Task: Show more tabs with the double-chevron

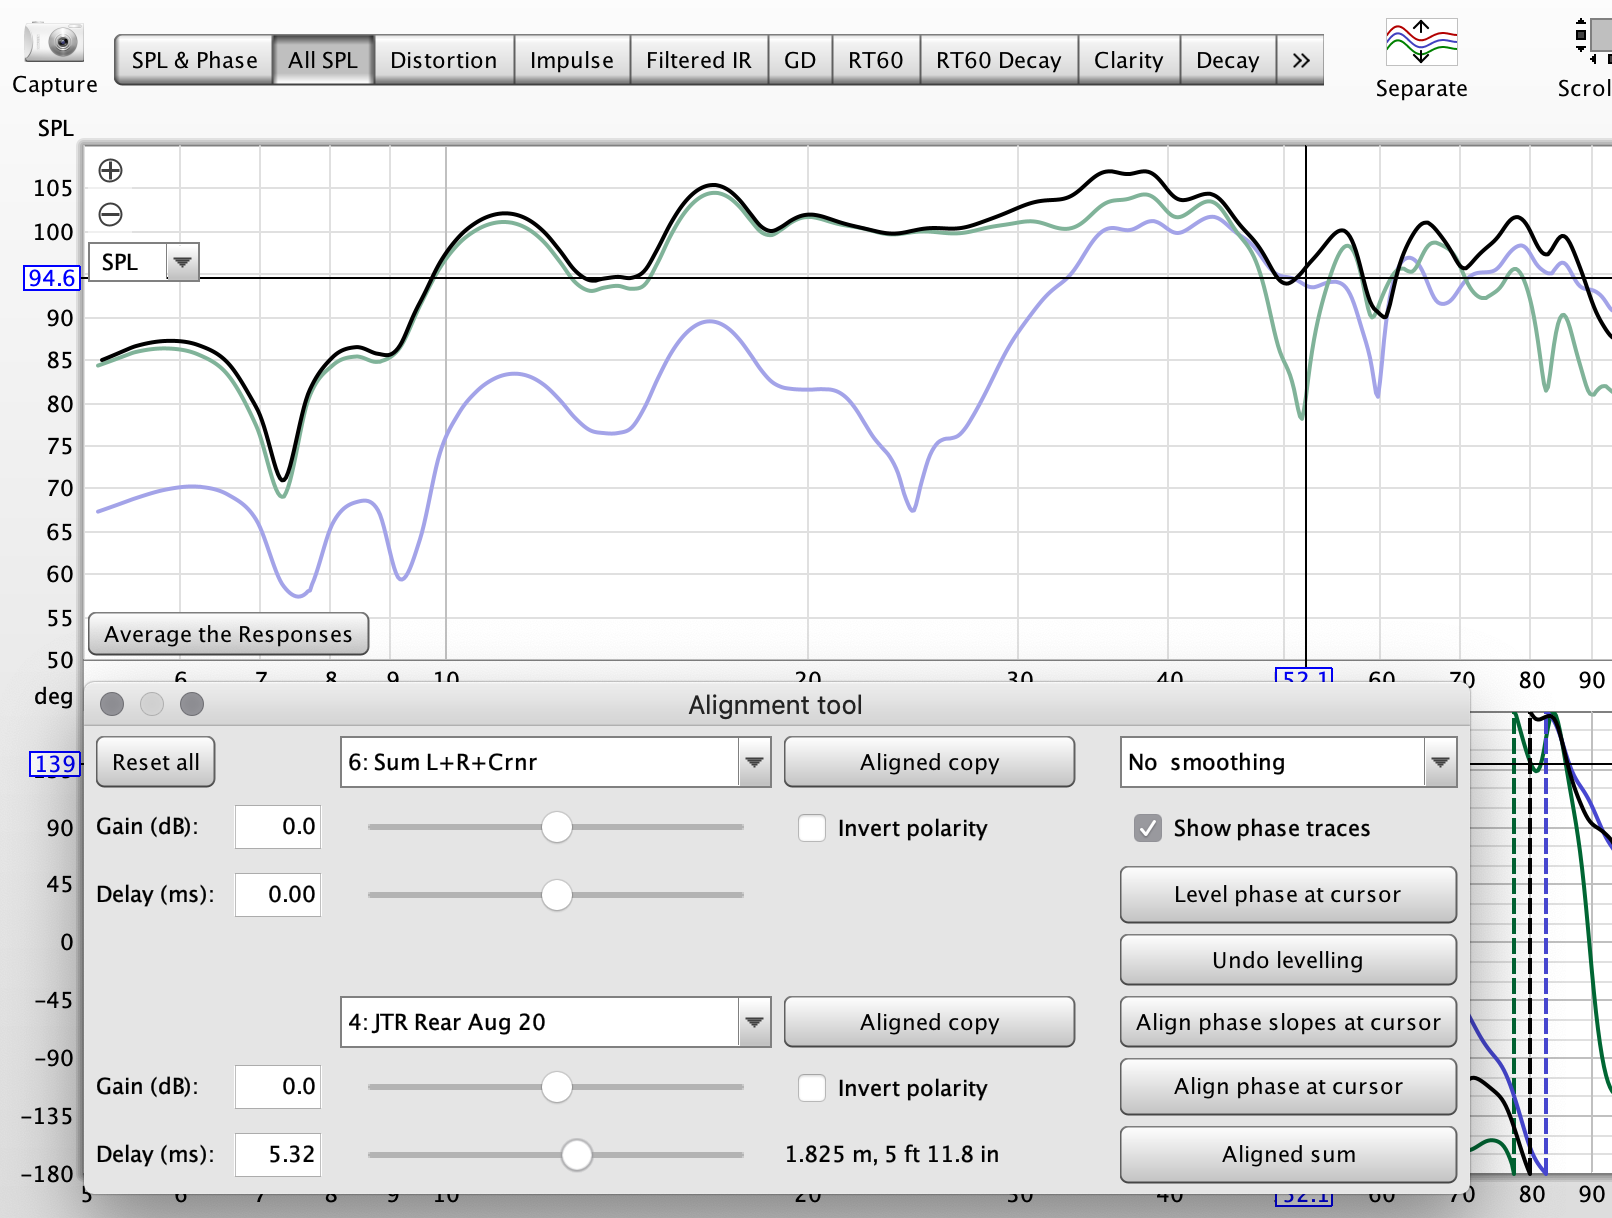Action: click(x=1300, y=60)
